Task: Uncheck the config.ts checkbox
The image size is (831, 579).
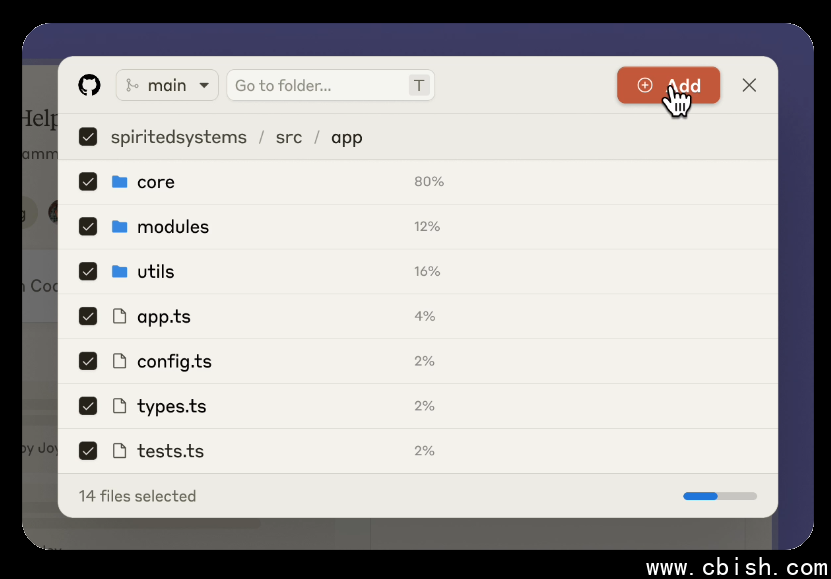Action: click(x=88, y=361)
